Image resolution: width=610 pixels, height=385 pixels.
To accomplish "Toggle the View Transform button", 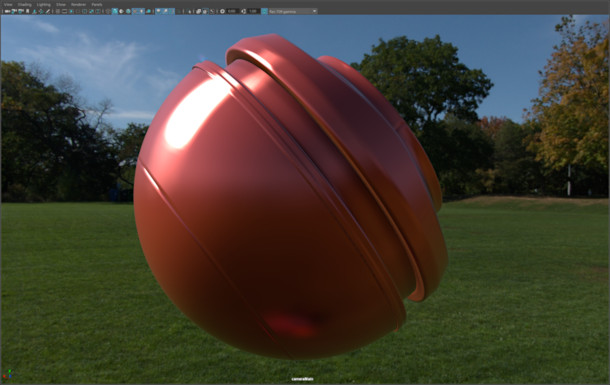I will pyautogui.click(x=265, y=11).
